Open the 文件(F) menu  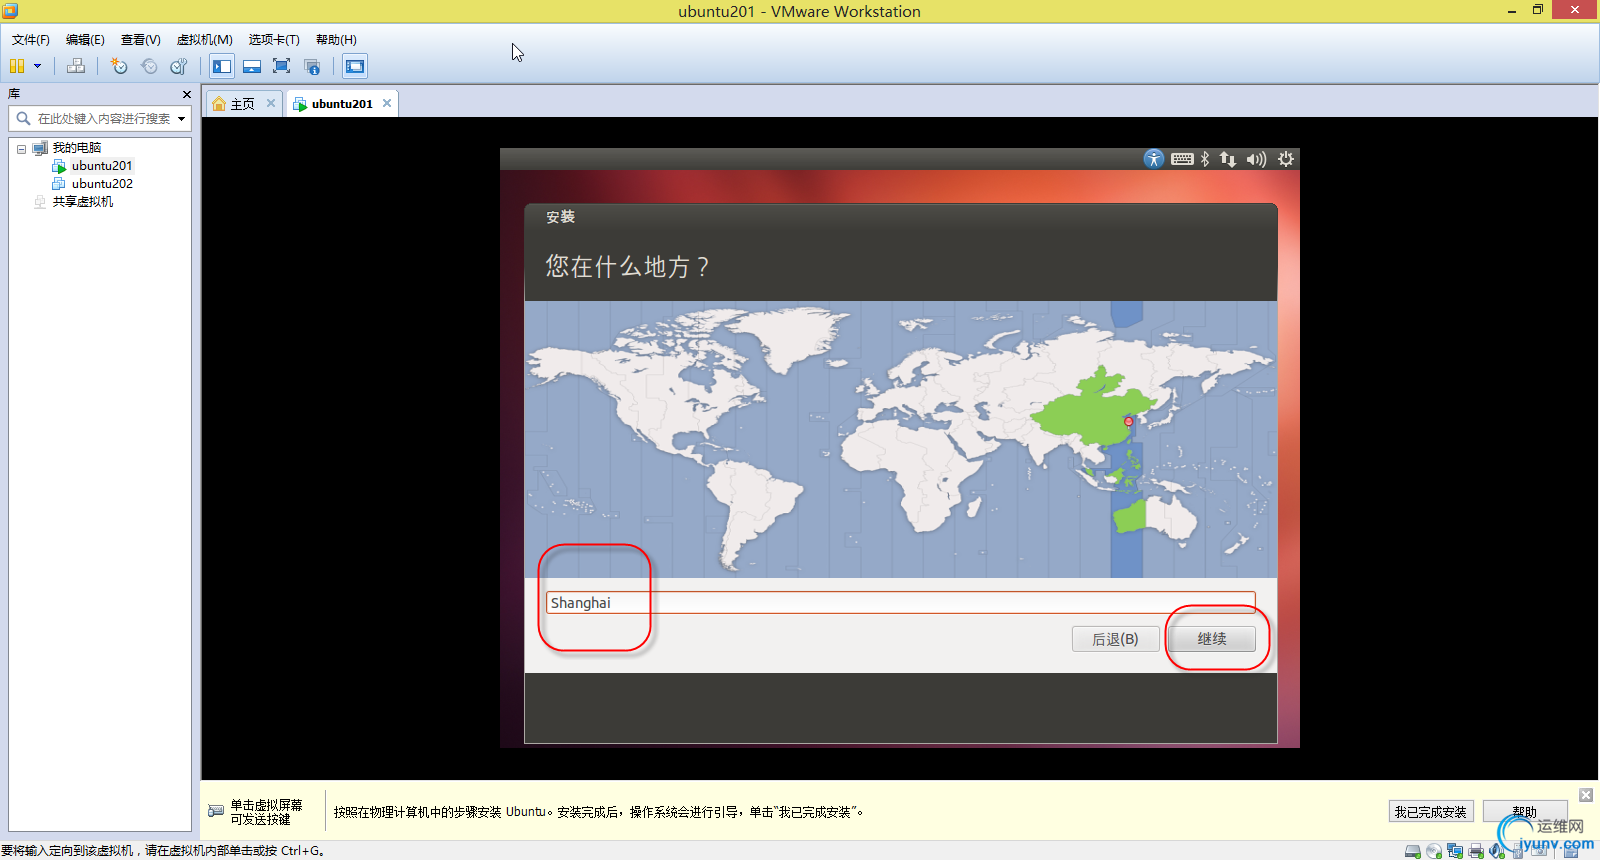point(31,40)
